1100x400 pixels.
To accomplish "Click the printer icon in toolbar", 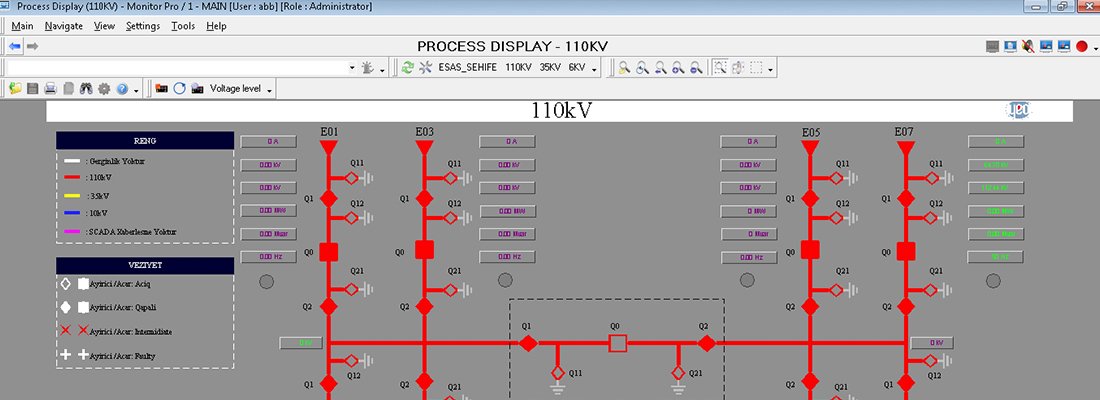I will click(x=50, y=89).
